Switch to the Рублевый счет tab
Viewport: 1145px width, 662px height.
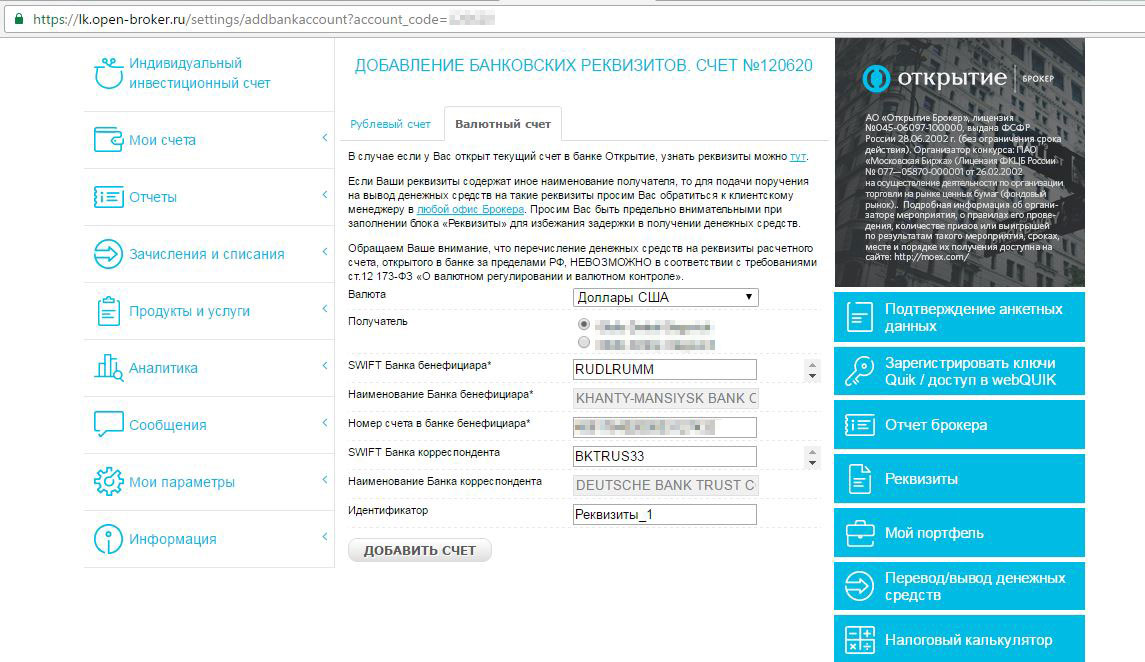[x=390, y=124]
